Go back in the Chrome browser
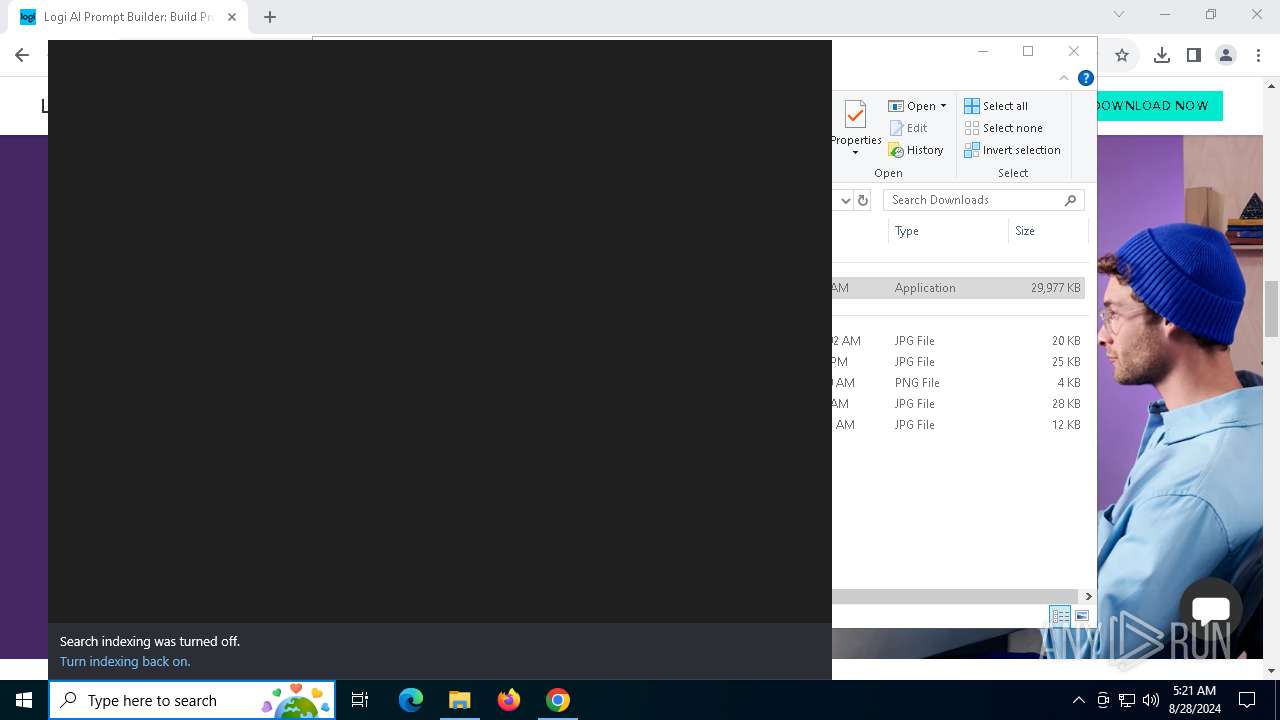 22,55
